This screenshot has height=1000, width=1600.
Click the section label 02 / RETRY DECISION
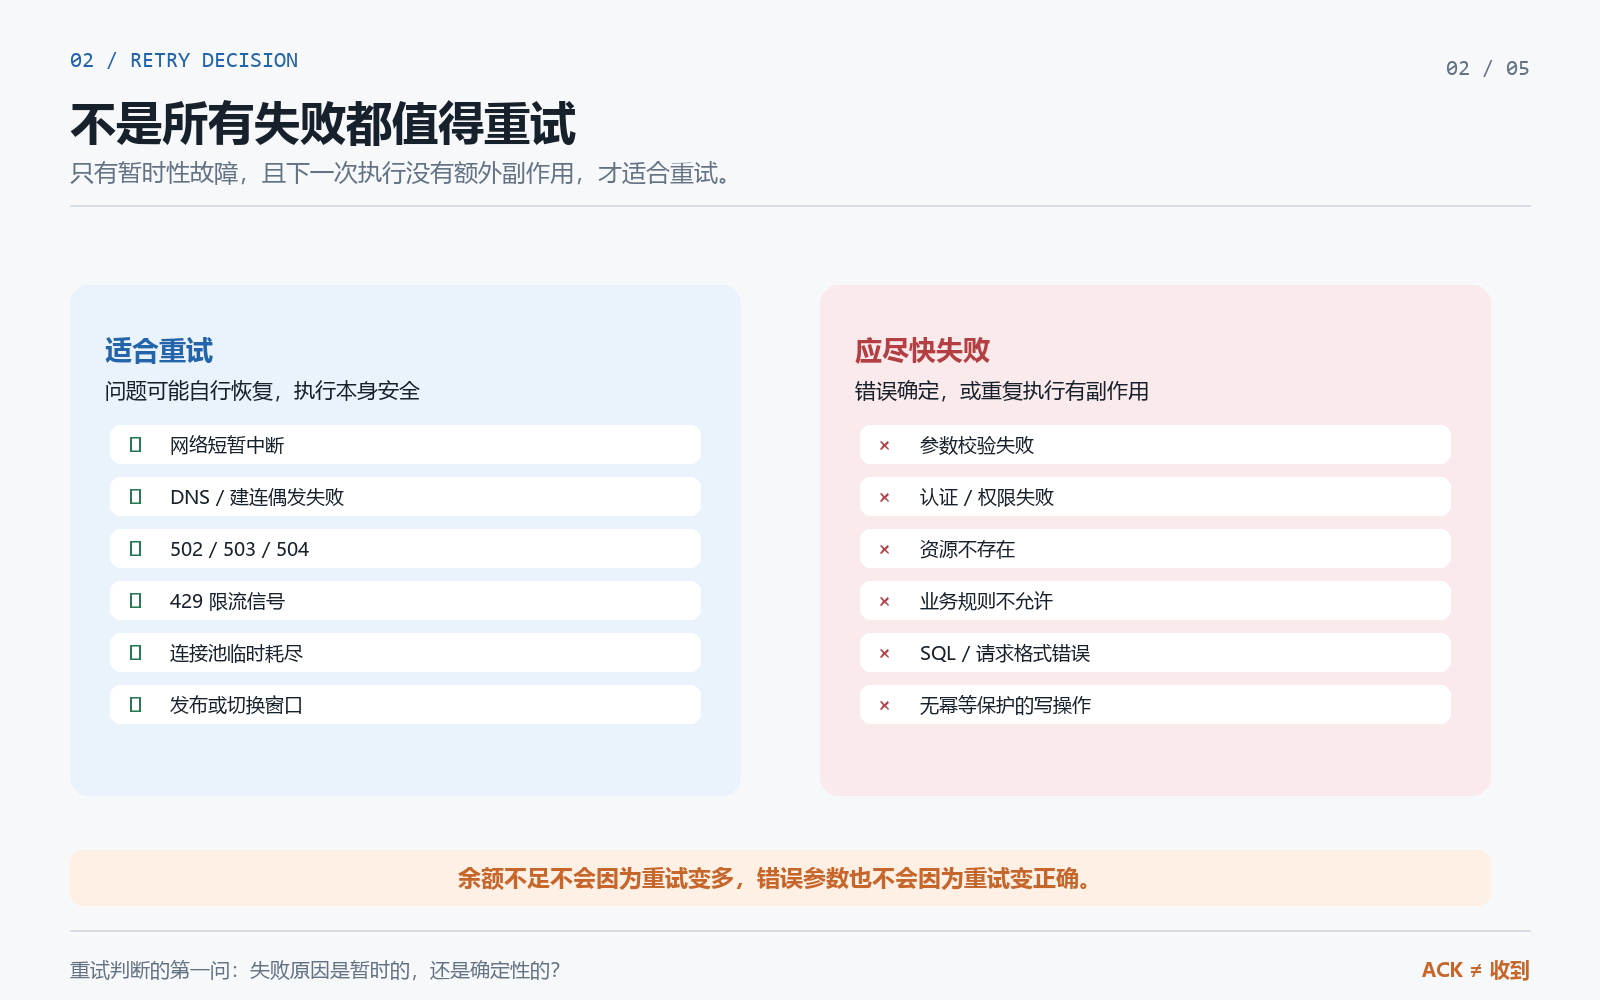click(184, 60)
